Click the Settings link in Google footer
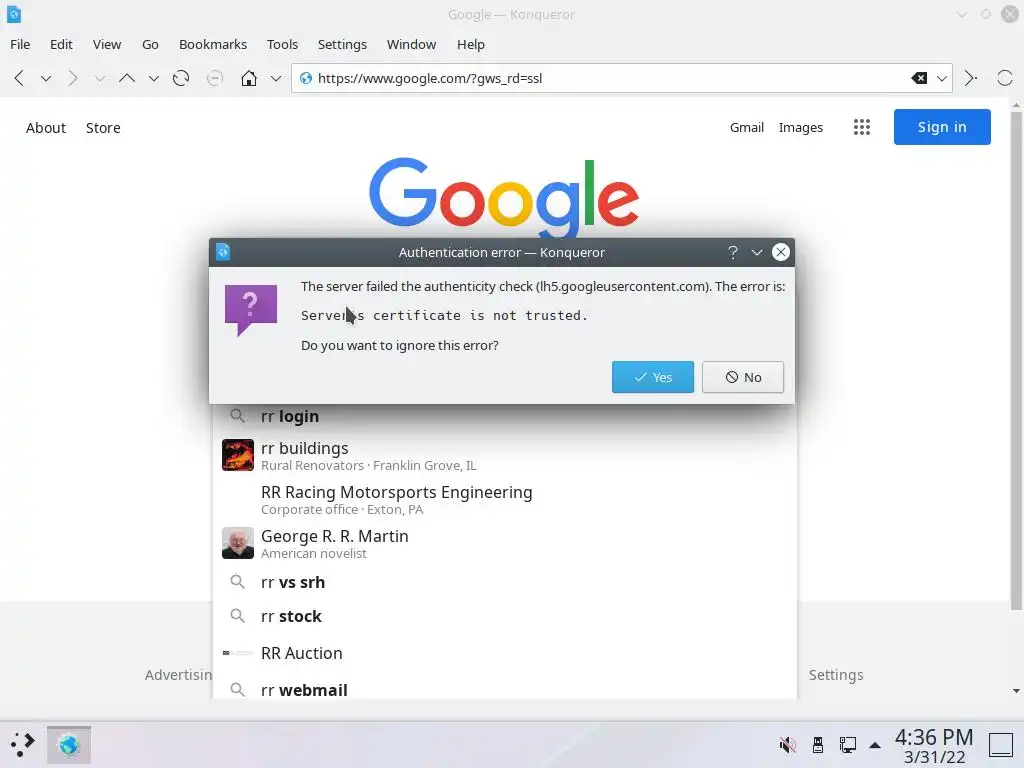Viewport: 1024px width, 768px height. point(836,675)
